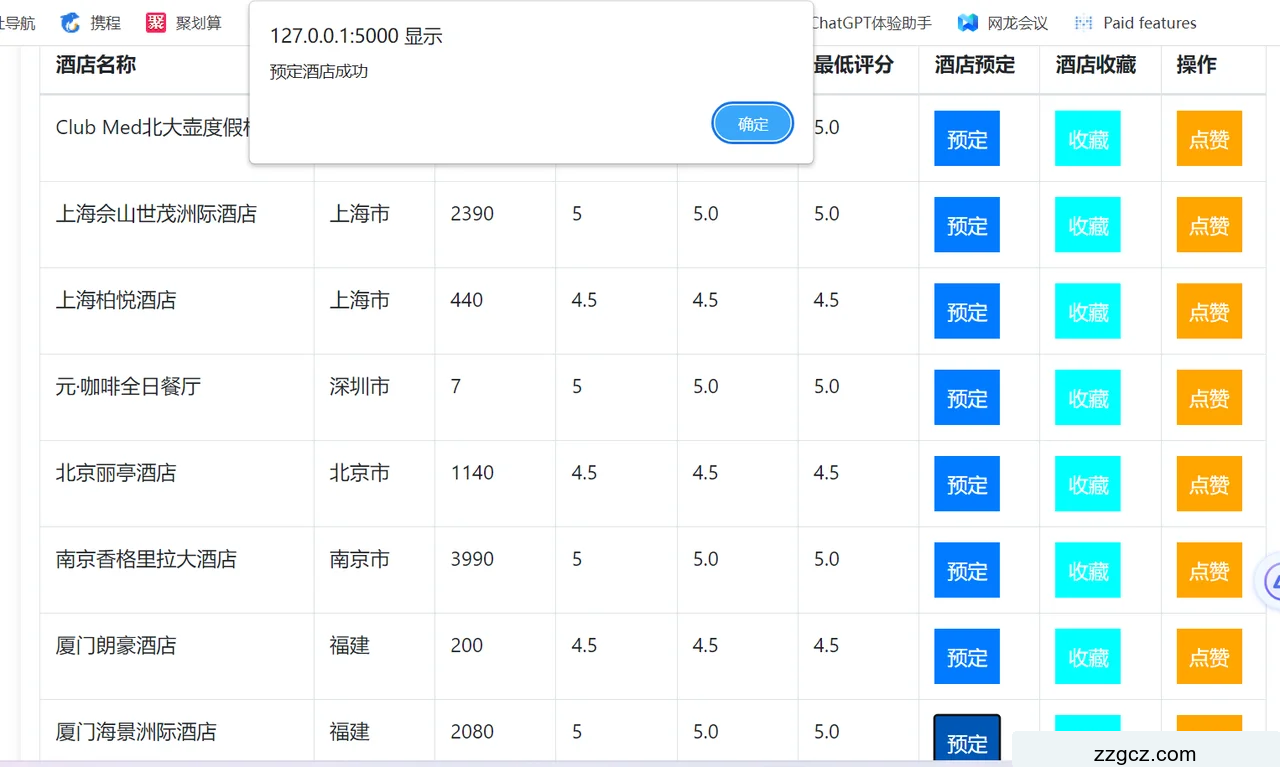Screen dimensions: 1280x767
Task: Click 预定 for 元·咖啡全日餐厅
Action: [966, 398]
